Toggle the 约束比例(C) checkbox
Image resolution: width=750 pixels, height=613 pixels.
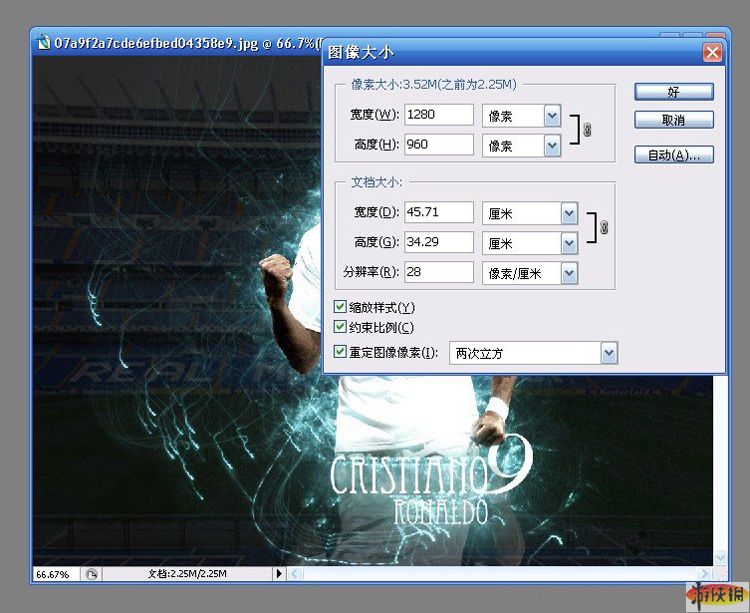(x=340, y=327)
